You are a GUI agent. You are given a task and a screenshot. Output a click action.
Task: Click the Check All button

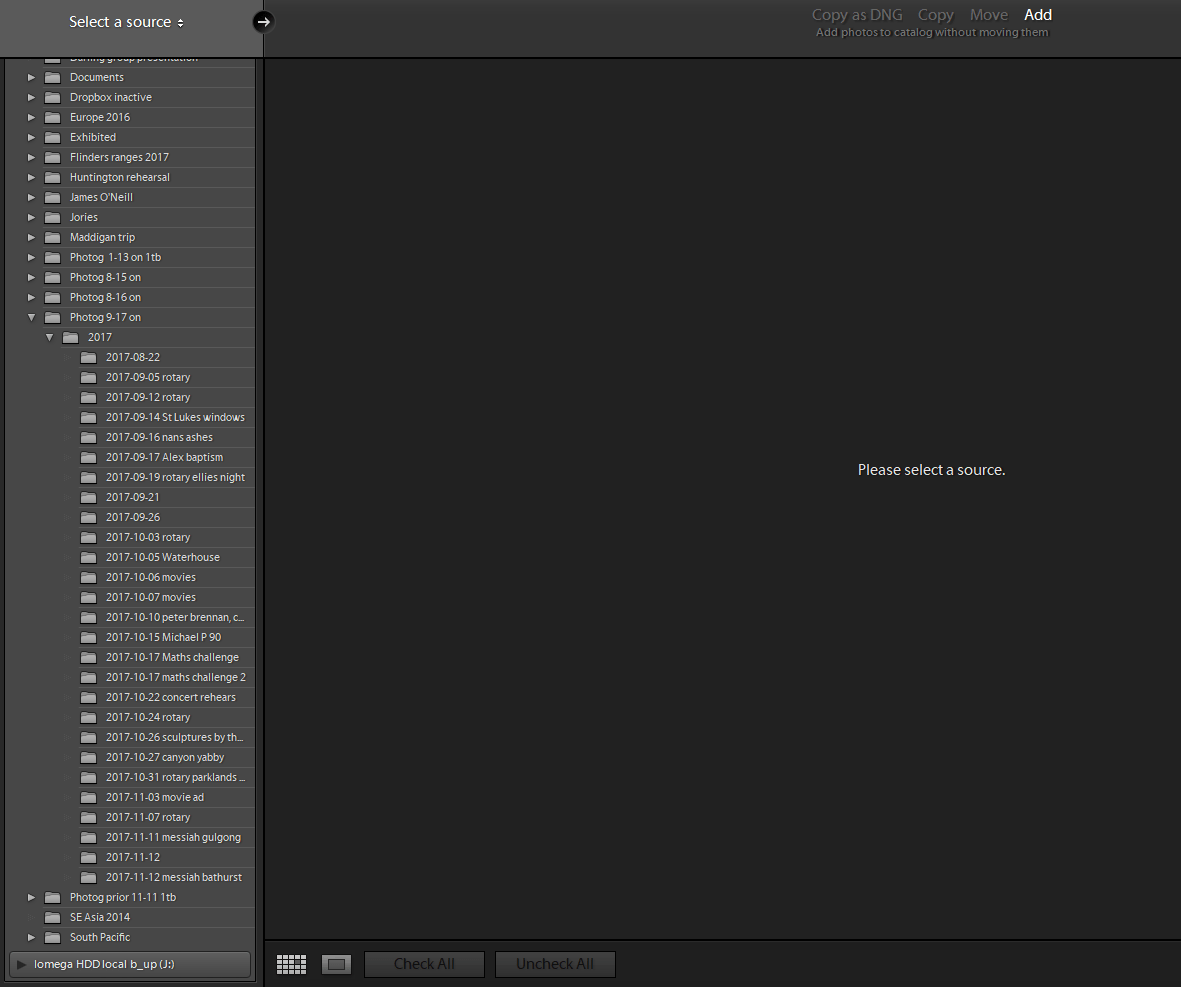click(x=424, y=963)
